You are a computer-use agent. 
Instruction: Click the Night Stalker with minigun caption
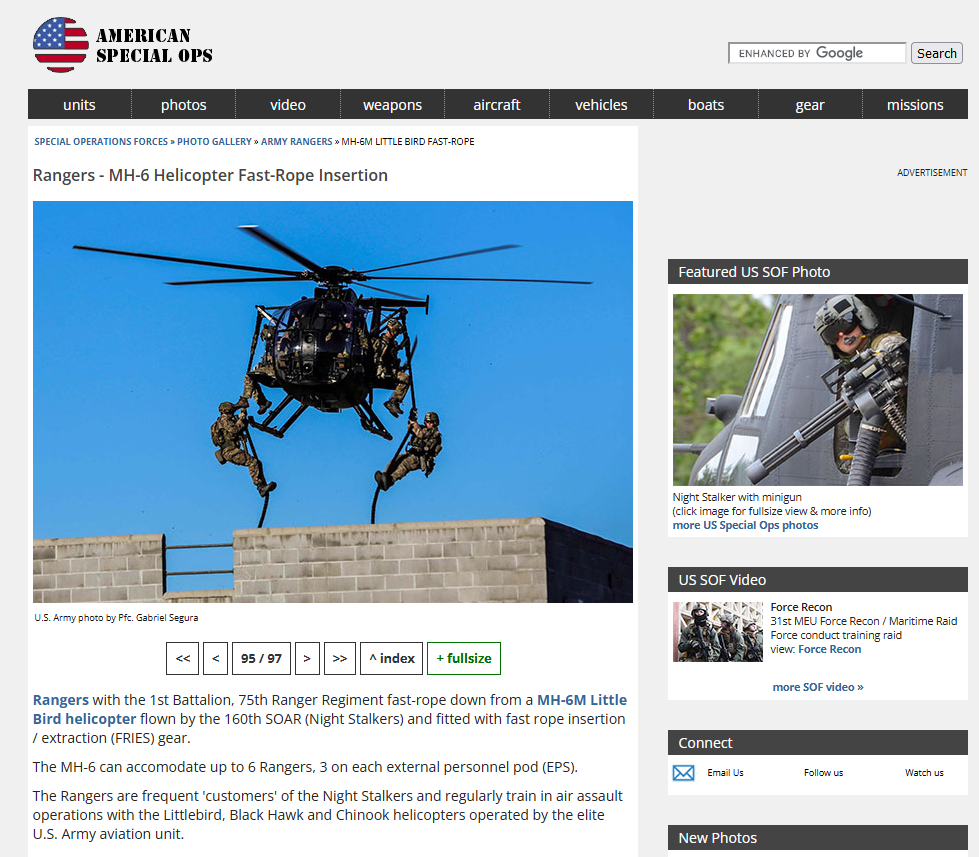pos(737,497)
